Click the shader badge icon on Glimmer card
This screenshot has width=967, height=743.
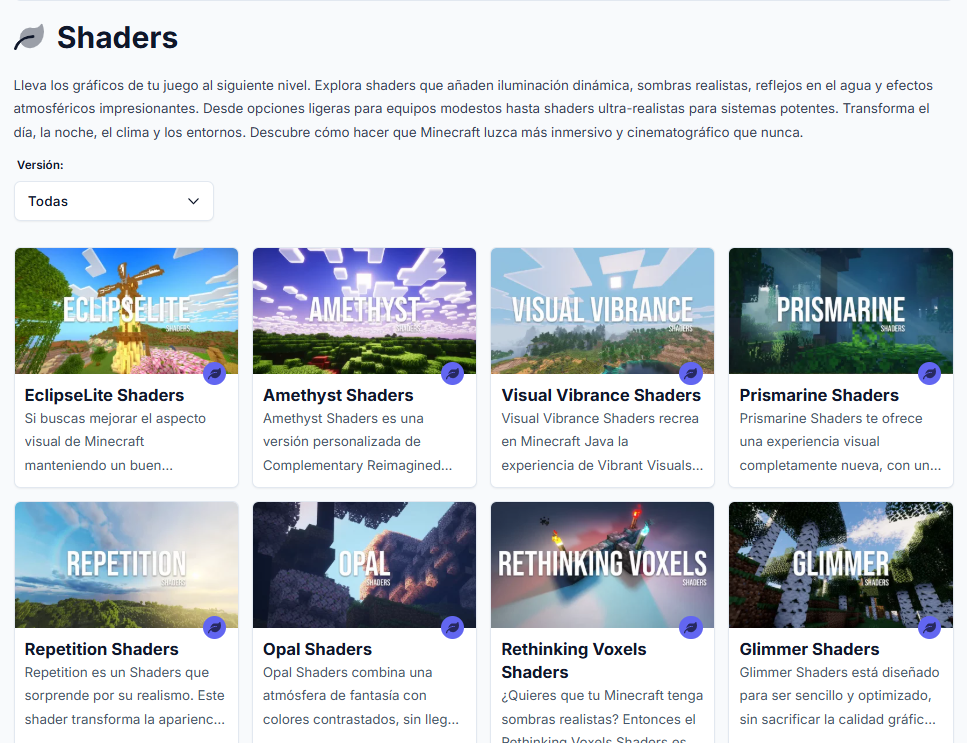click(929, 628)
